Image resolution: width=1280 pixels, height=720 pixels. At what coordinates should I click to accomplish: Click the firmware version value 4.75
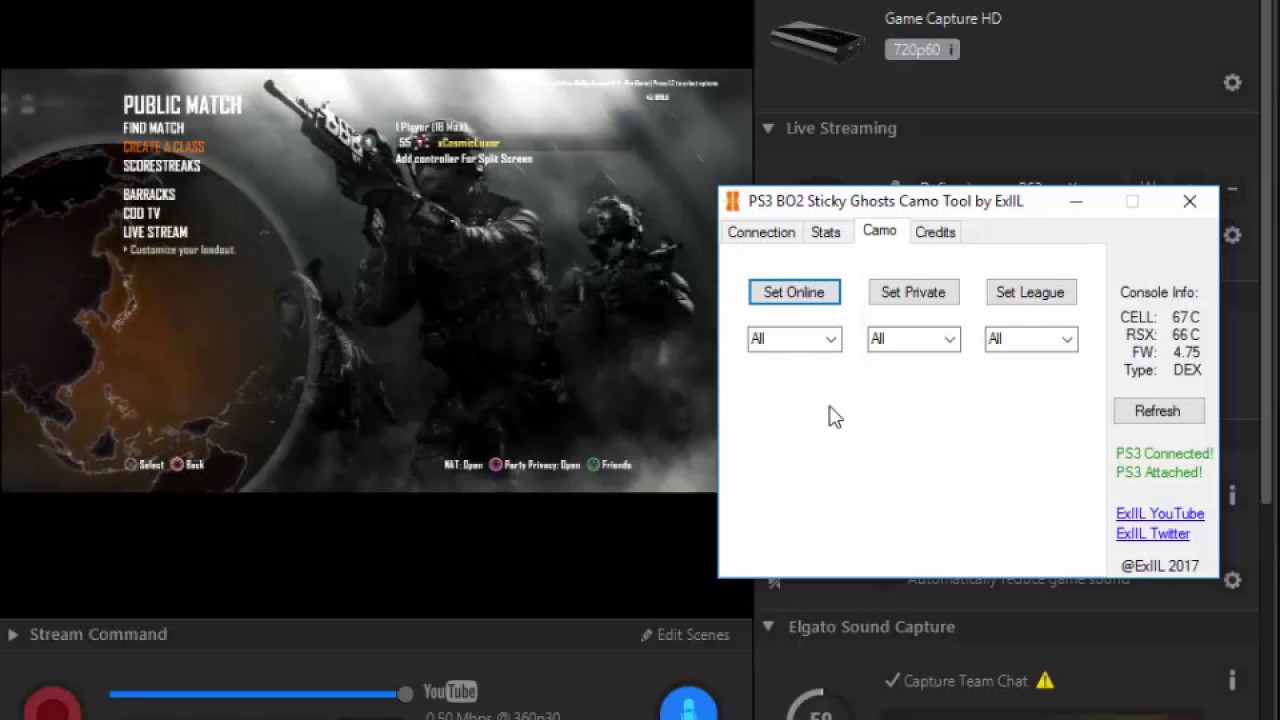click(1186, 352)
